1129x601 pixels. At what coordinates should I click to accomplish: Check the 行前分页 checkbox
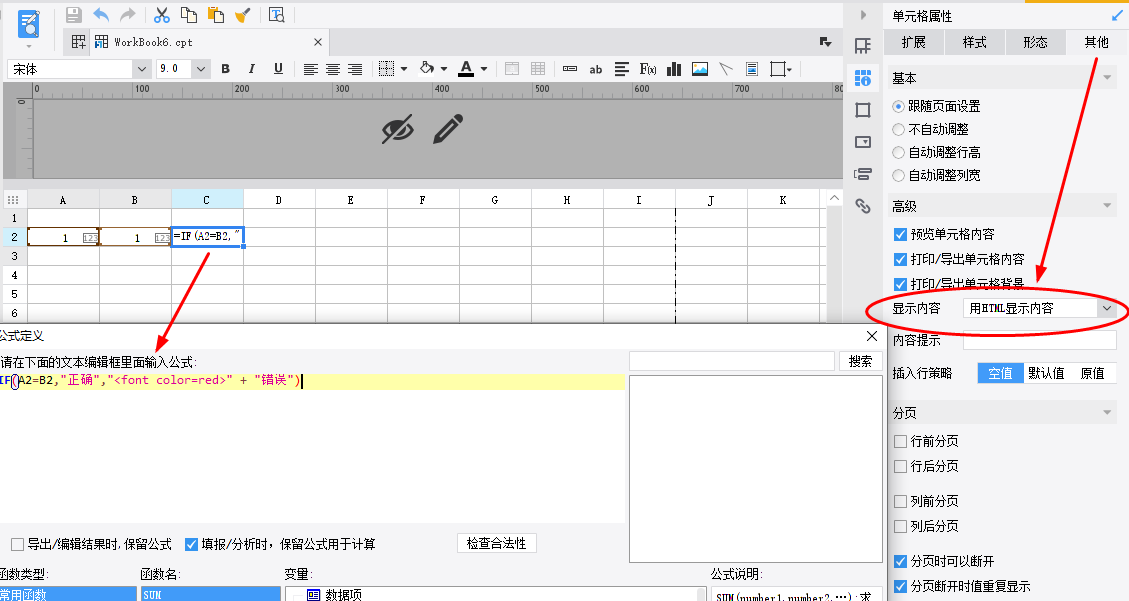pos(900,440)
